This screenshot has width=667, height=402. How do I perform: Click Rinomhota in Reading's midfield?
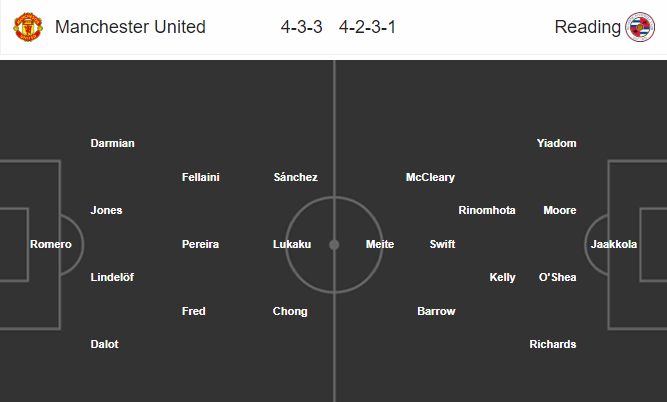coord(487,210)
